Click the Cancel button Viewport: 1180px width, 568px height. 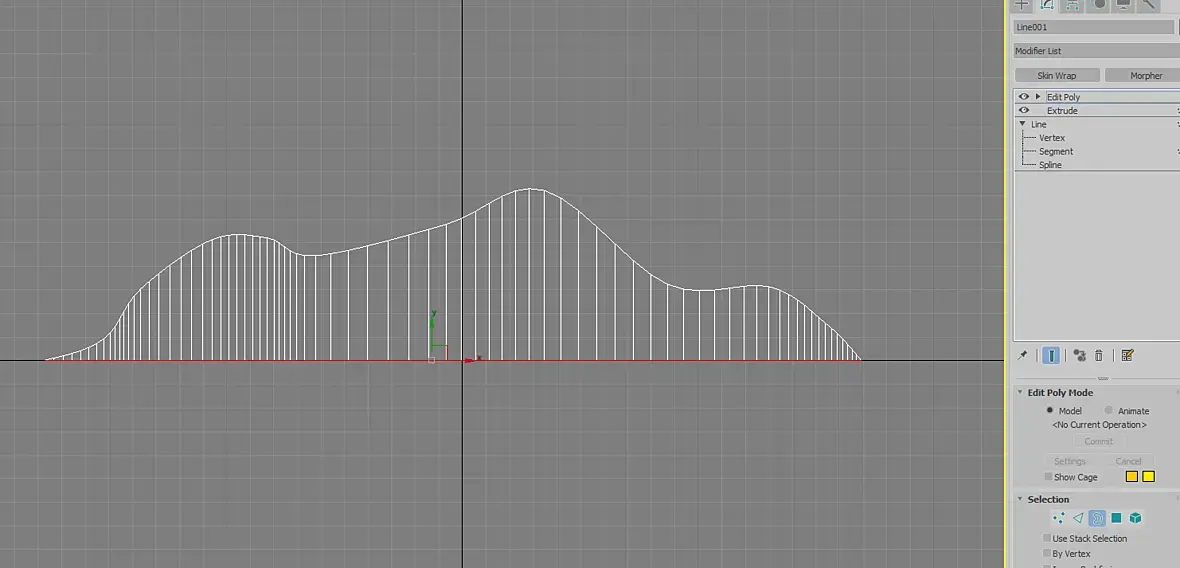click(1128, 461)
